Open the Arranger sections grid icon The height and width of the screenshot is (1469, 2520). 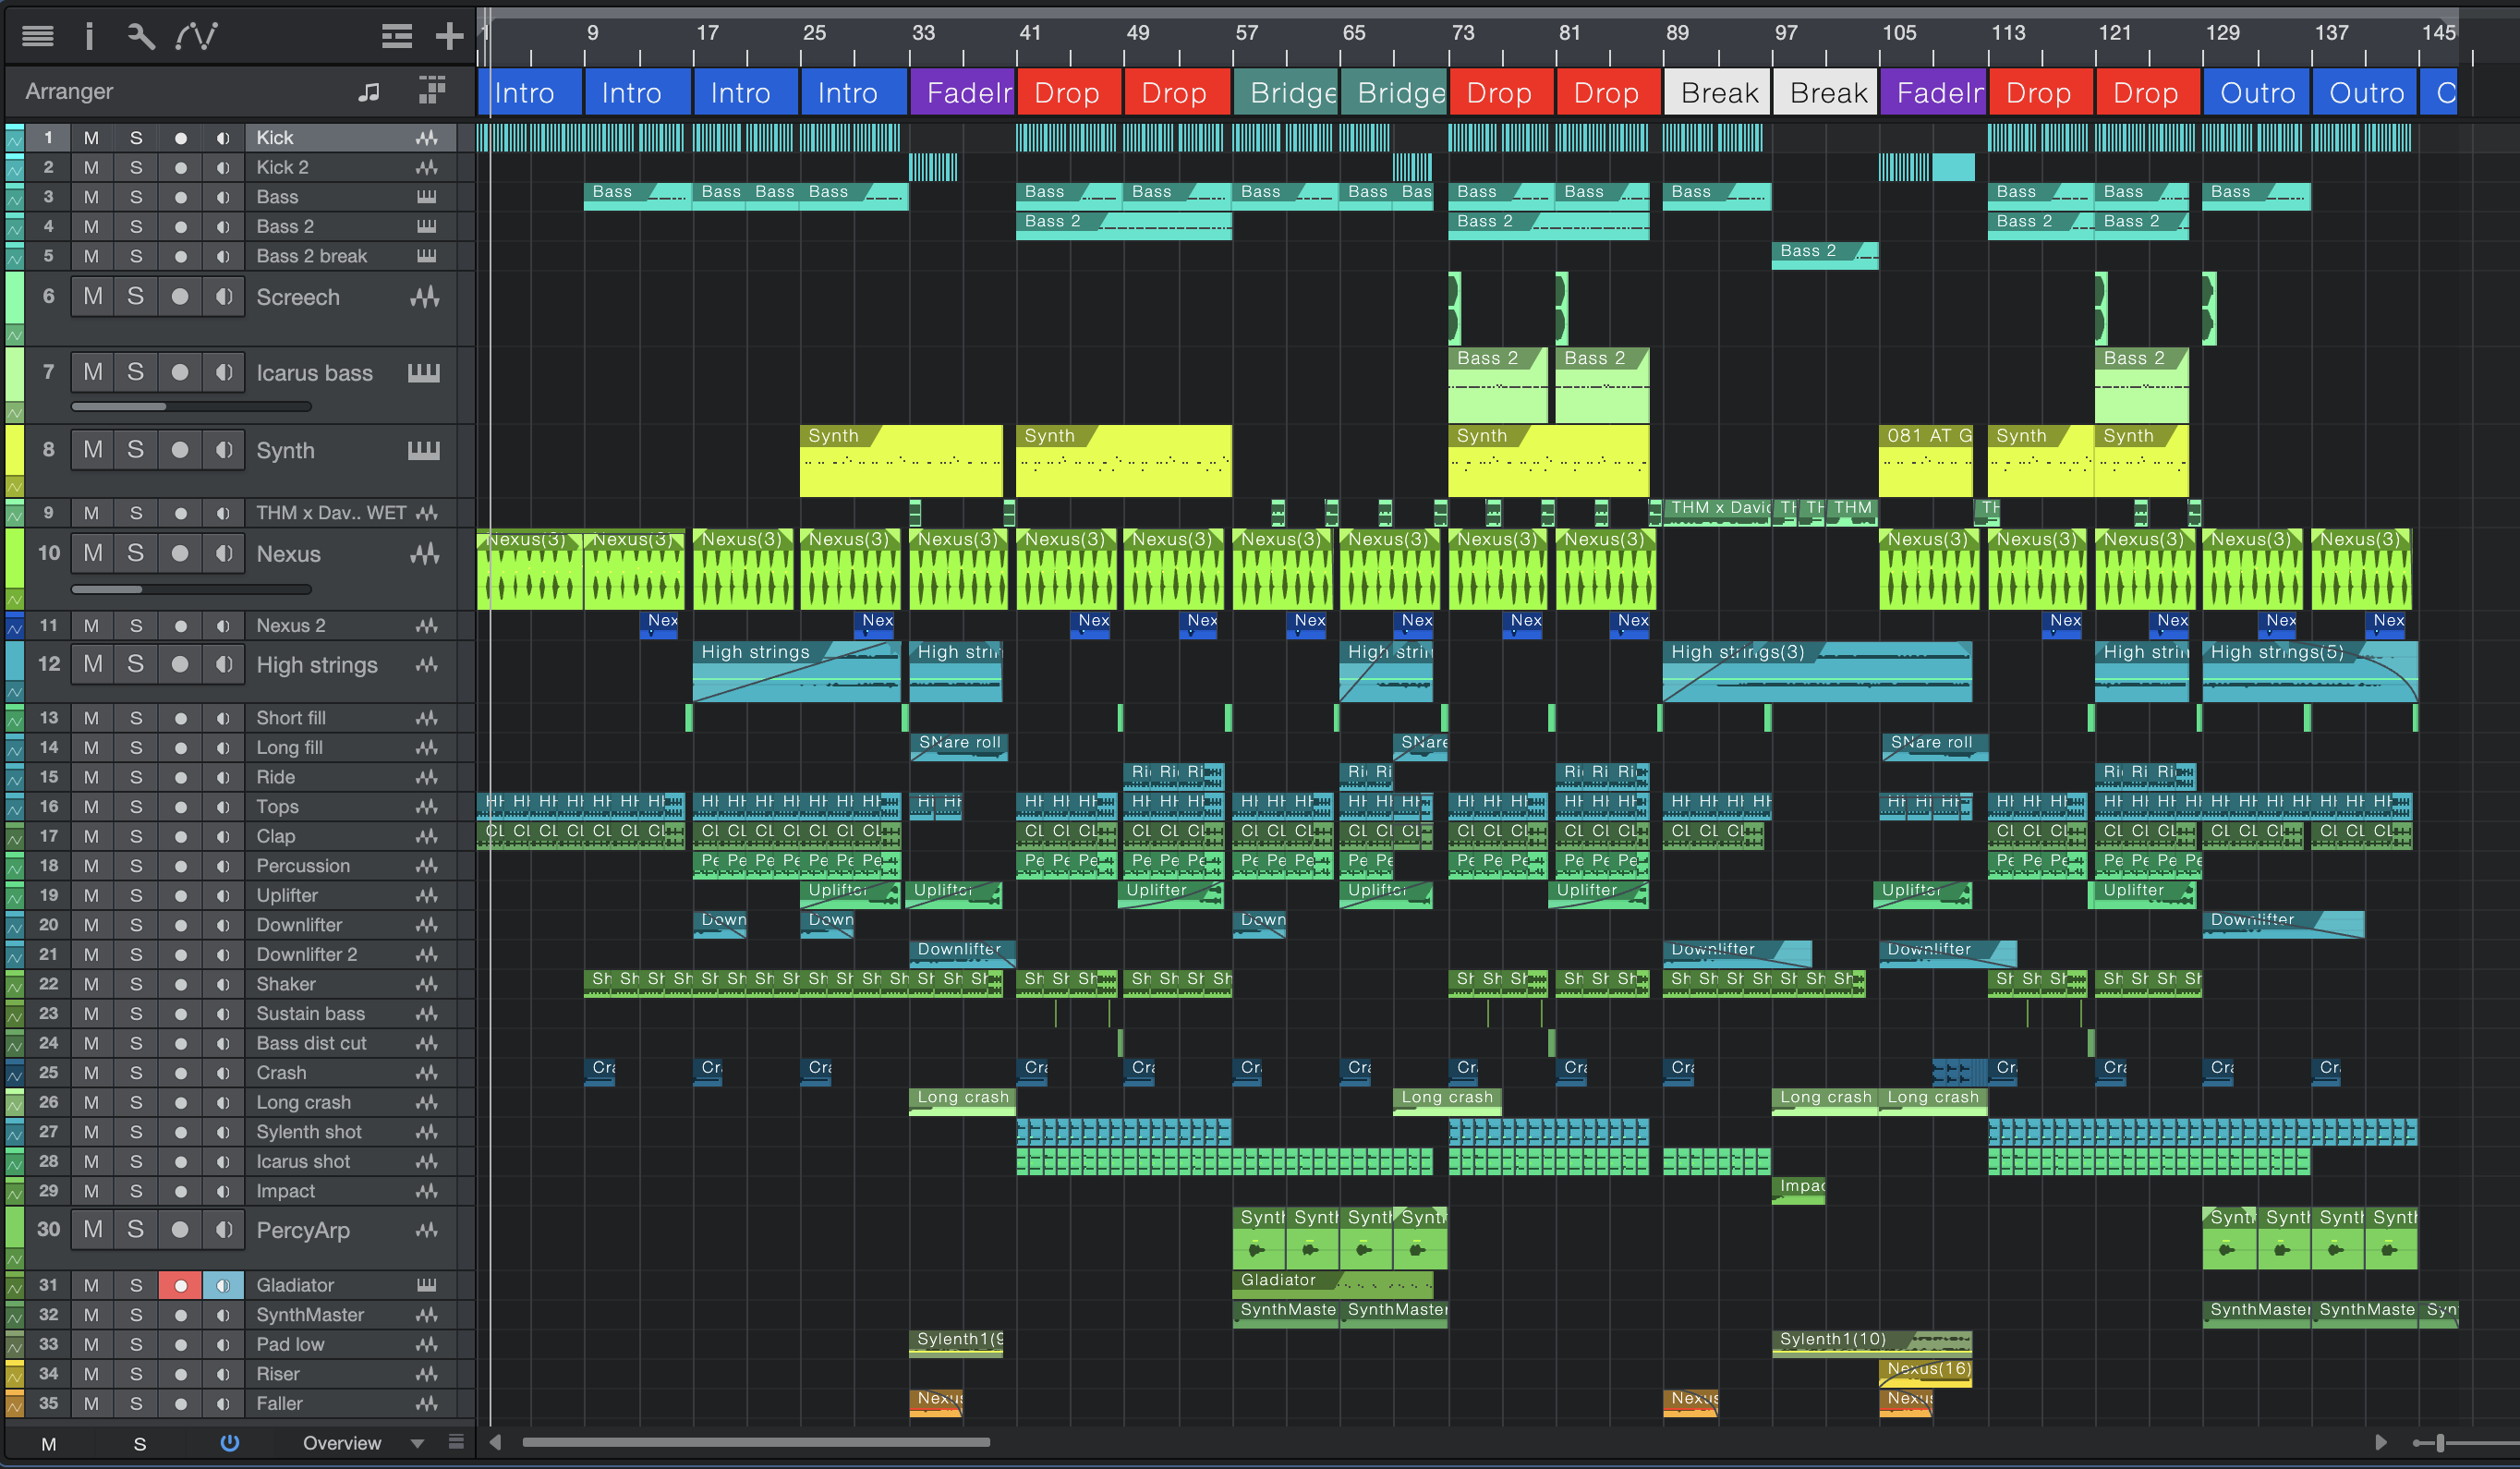pos(432,90)
